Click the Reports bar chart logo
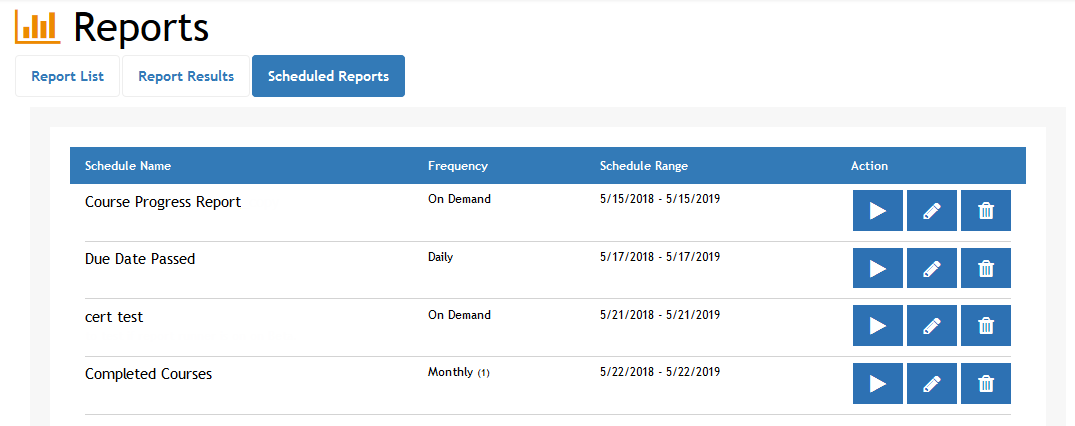 click(x=37, y=27)
